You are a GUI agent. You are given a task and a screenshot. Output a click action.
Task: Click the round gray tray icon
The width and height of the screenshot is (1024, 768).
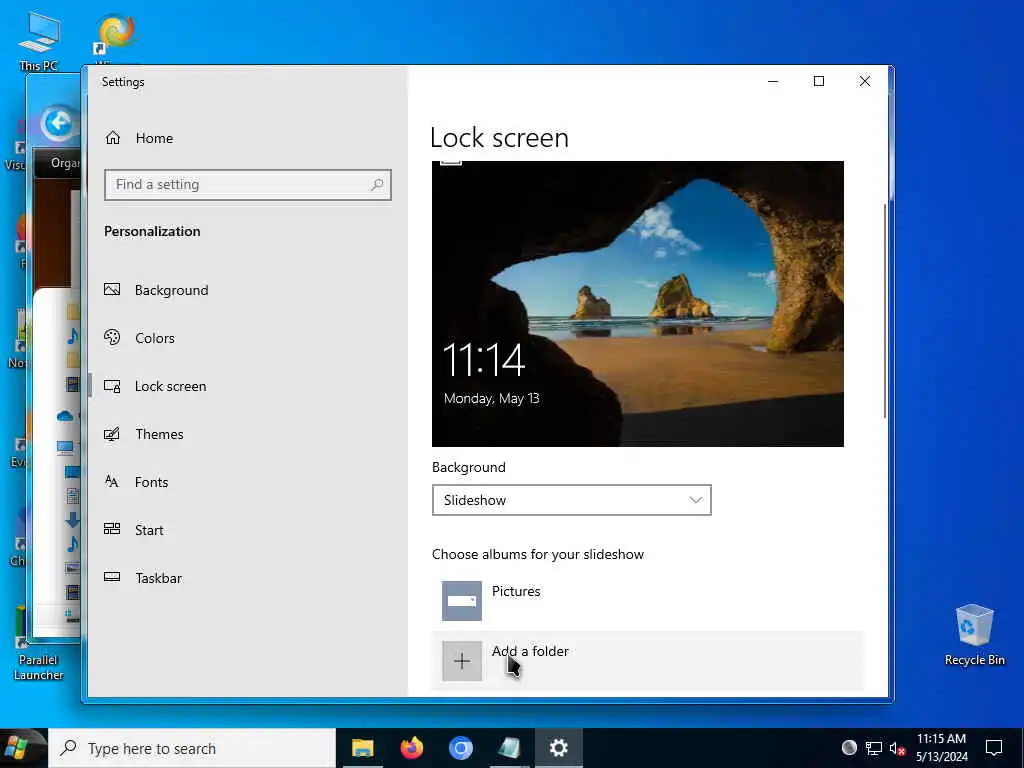849,748
